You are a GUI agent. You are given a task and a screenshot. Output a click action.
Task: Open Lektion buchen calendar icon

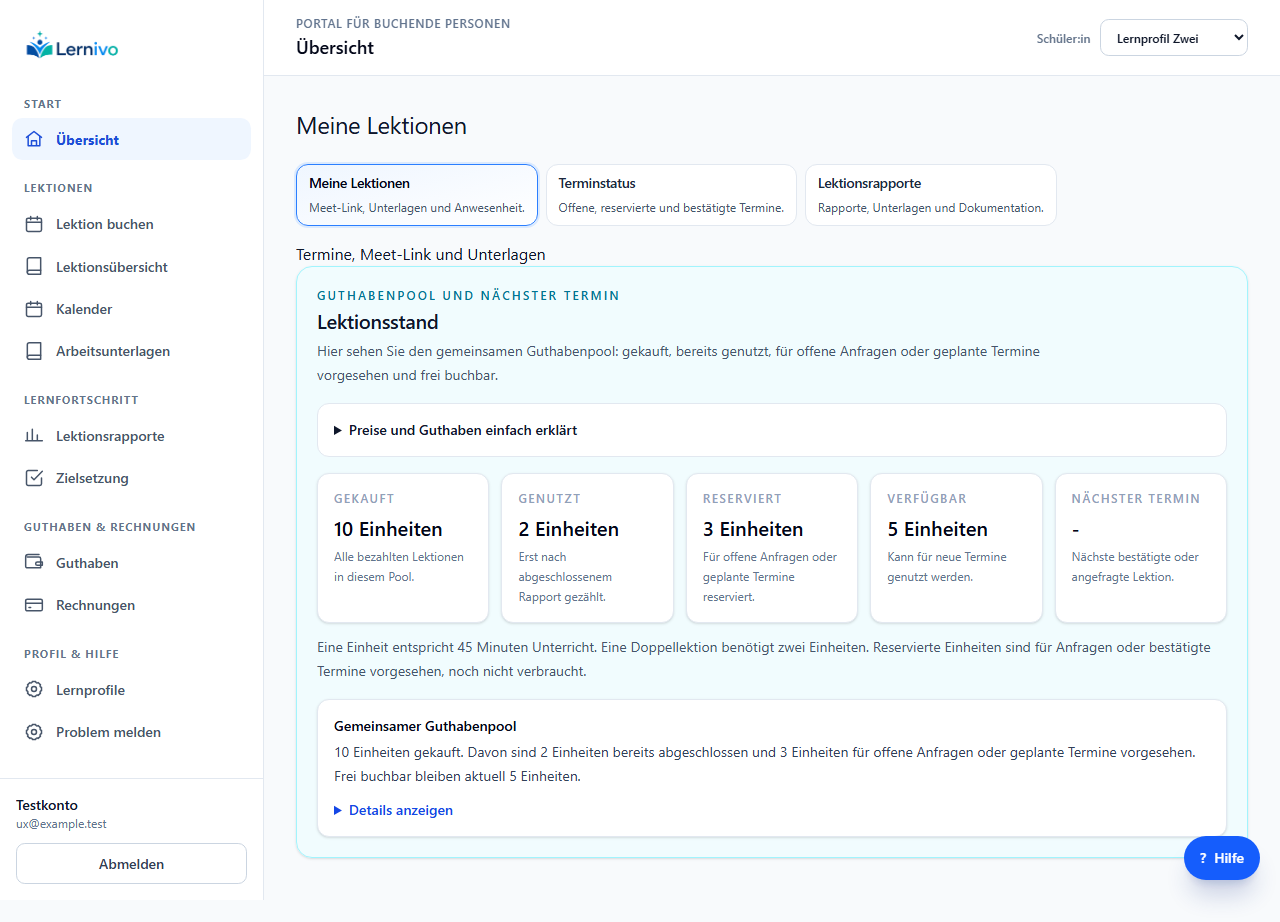[34, 224]
